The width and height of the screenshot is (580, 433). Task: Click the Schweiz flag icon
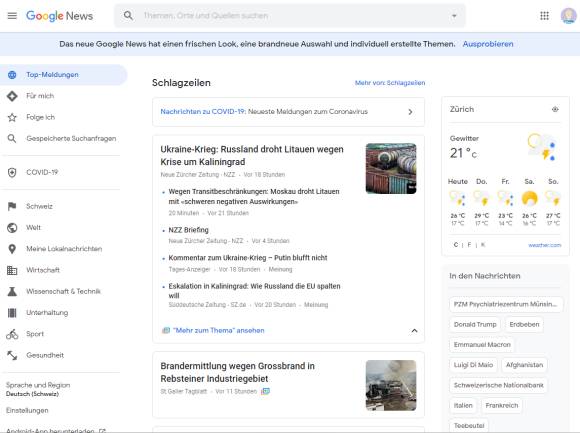click(x=12, y=206)
